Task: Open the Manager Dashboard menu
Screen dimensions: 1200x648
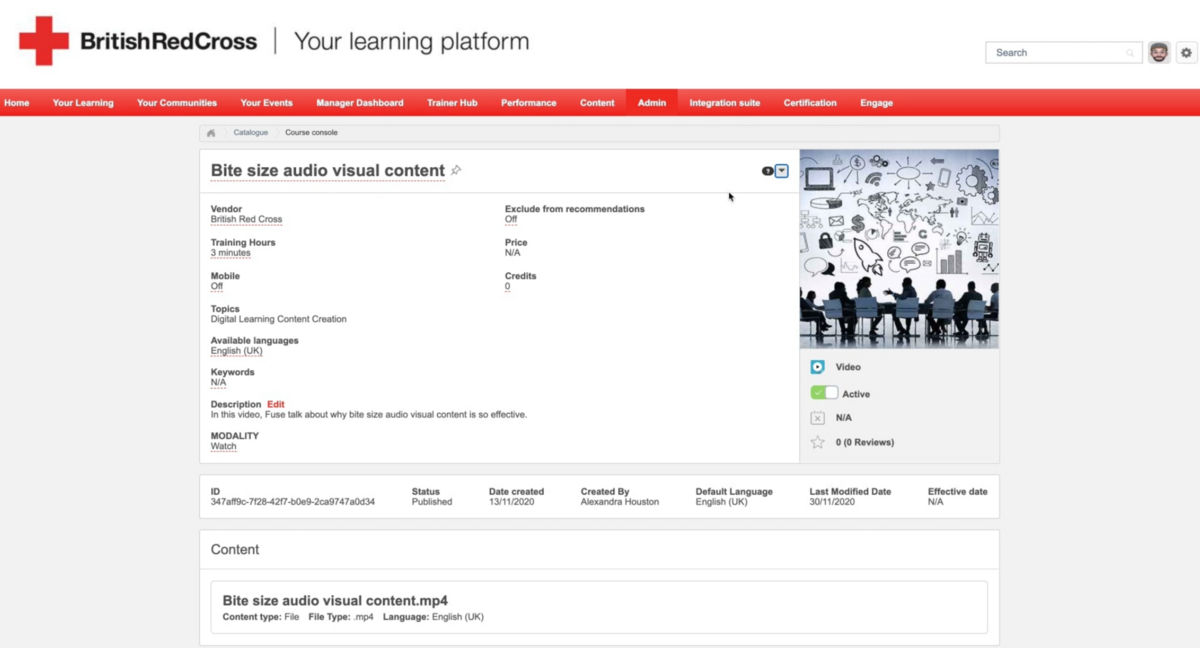Action: click(360, 103)
